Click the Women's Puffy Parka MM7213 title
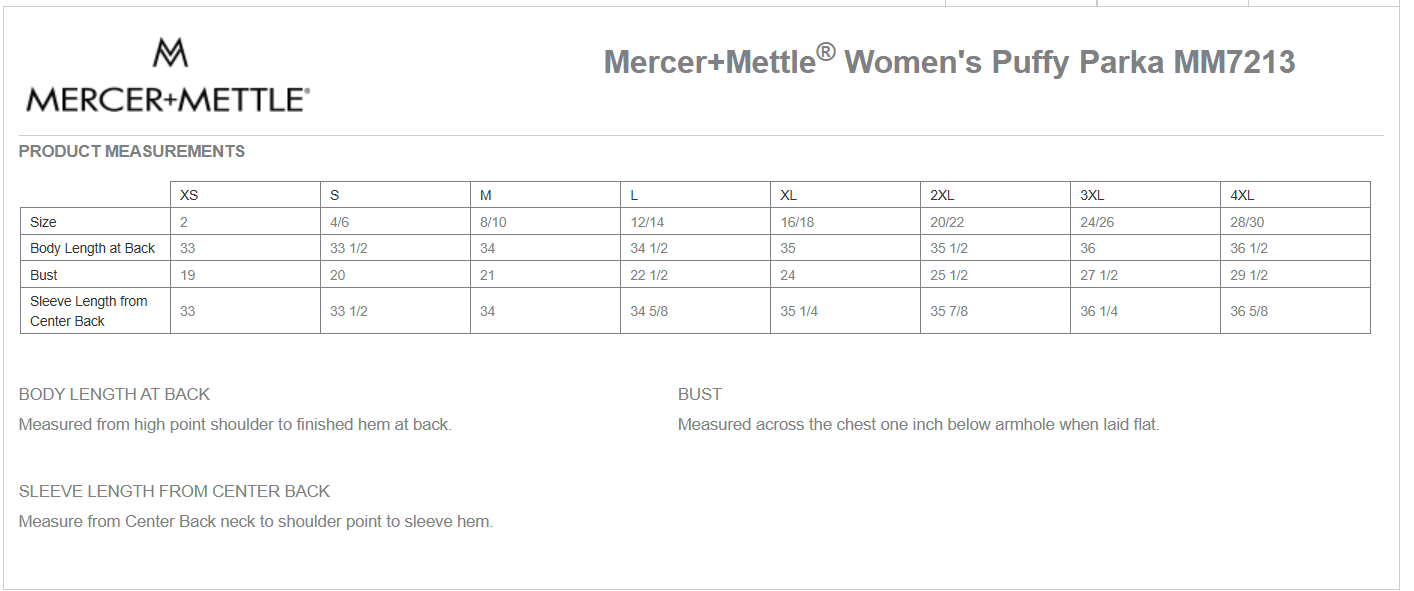Screen dimensions: 1414x591 949,62
